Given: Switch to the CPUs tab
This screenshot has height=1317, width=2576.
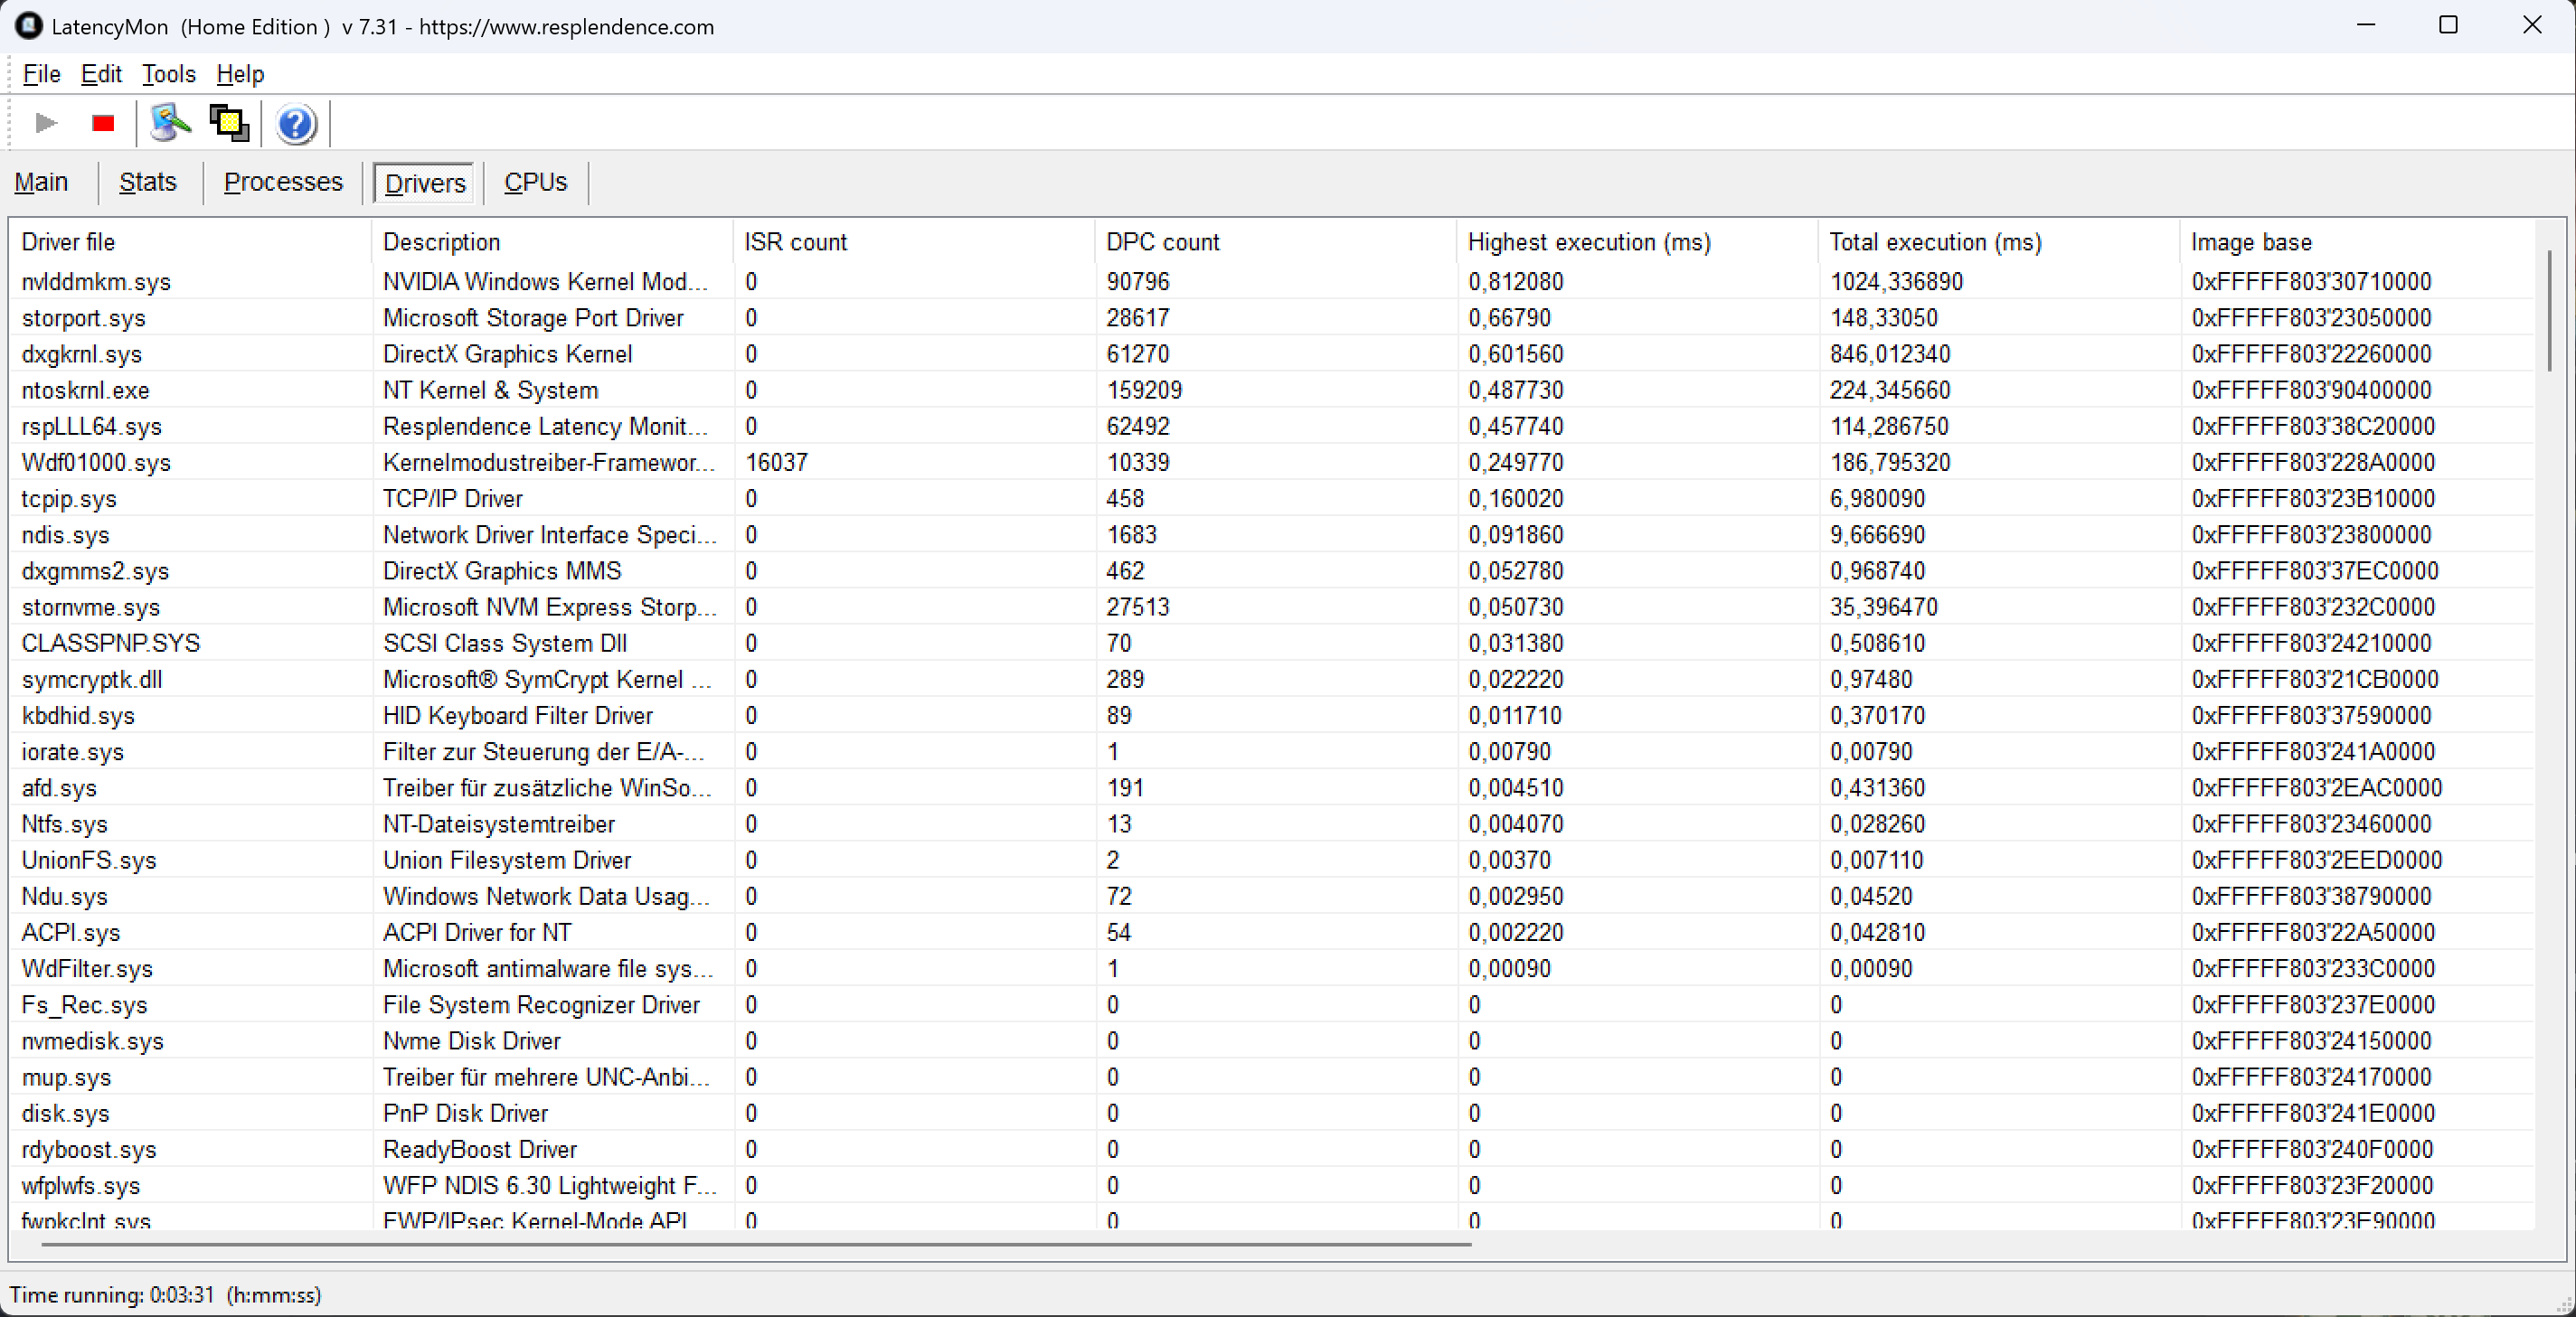Looking at the screenshot, I should click(x=535, y=182).
